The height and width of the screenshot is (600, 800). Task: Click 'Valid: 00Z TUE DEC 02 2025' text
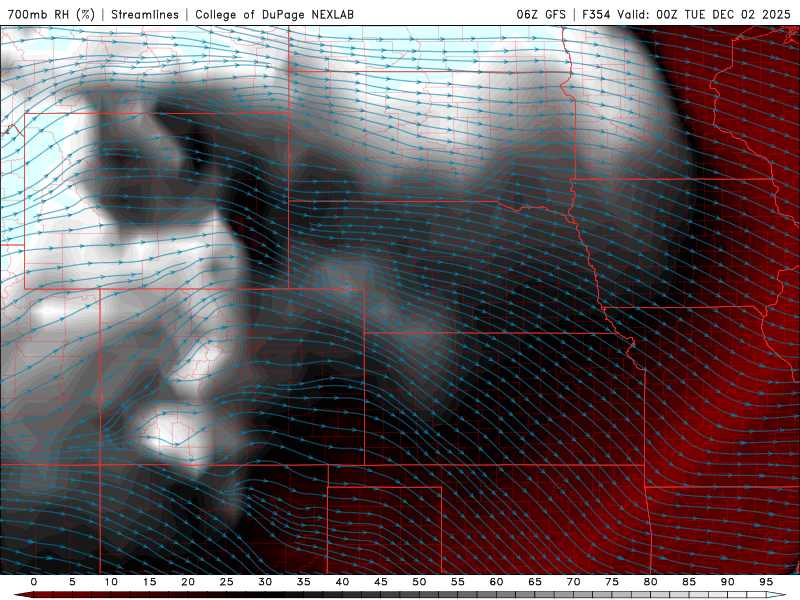coord(704,14)
